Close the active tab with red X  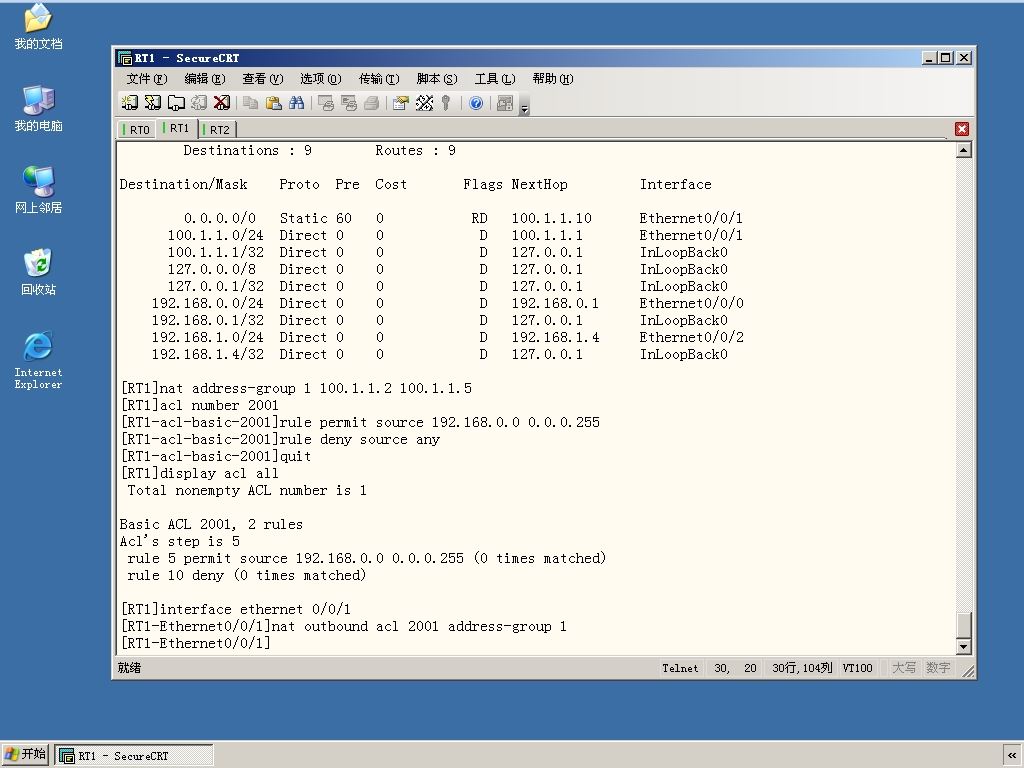(962, 129)
